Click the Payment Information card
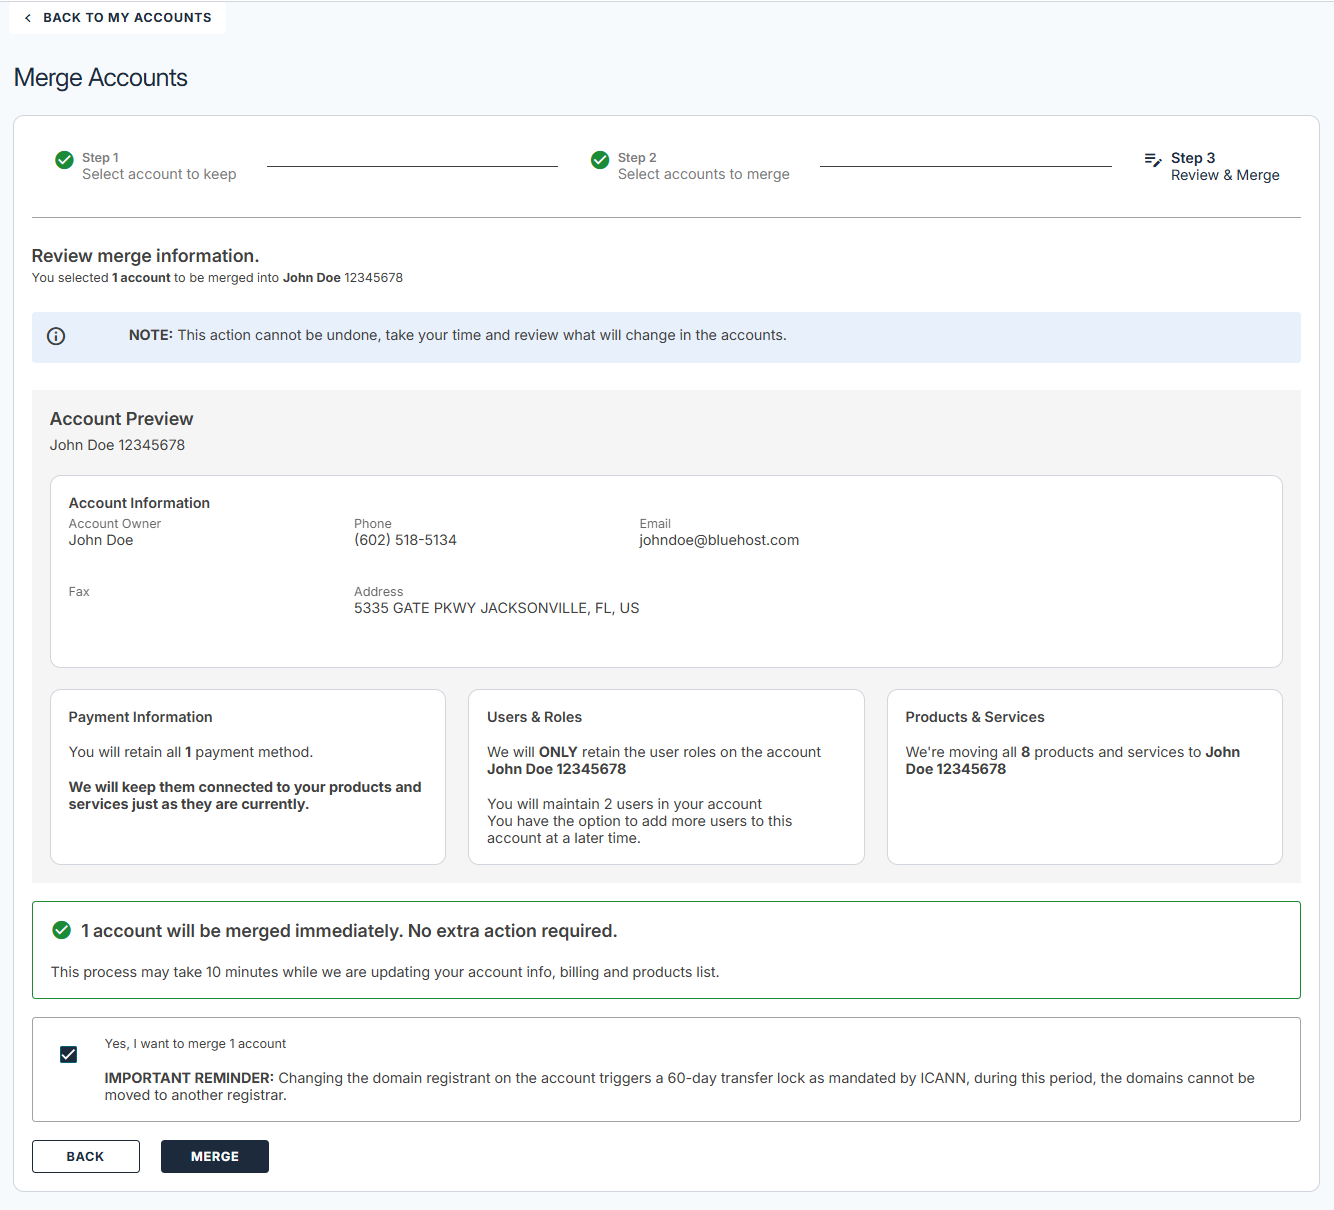 pos(247,776)
